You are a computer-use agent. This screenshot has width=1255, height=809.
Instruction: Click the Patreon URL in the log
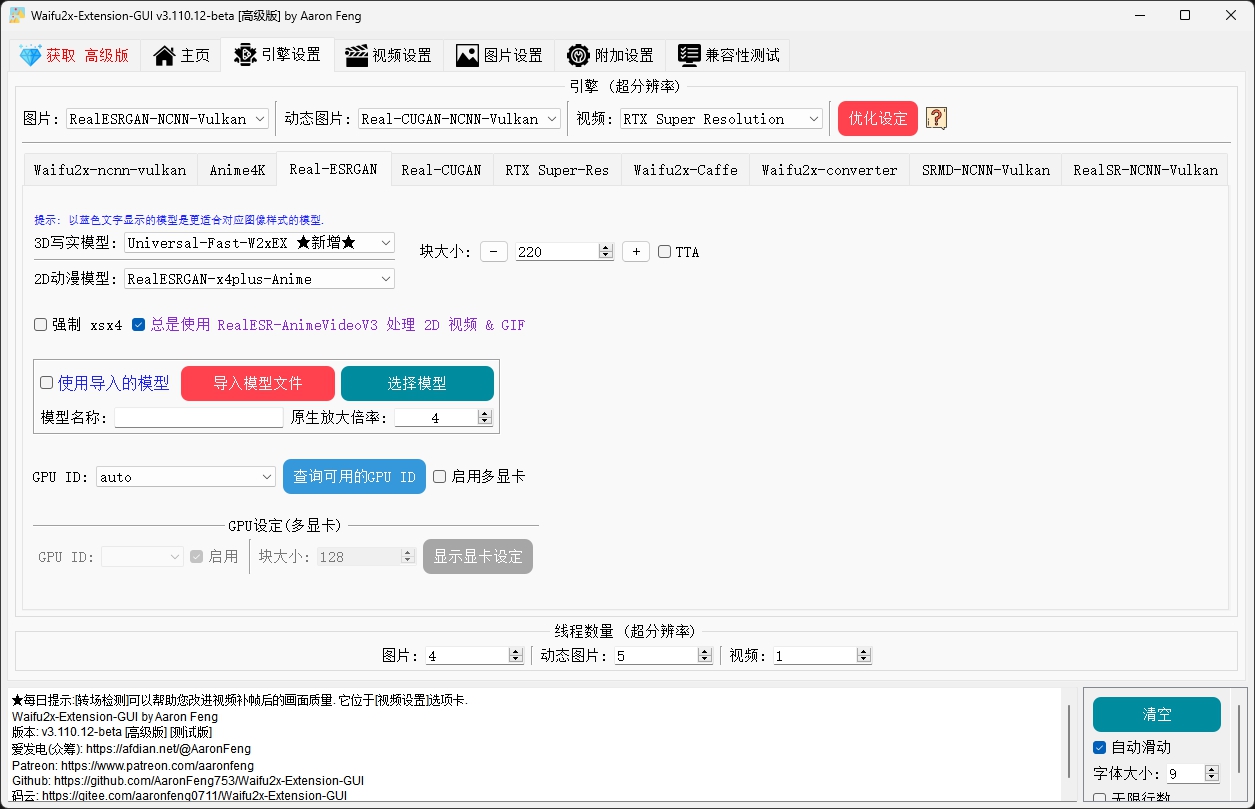pos(157,765)
